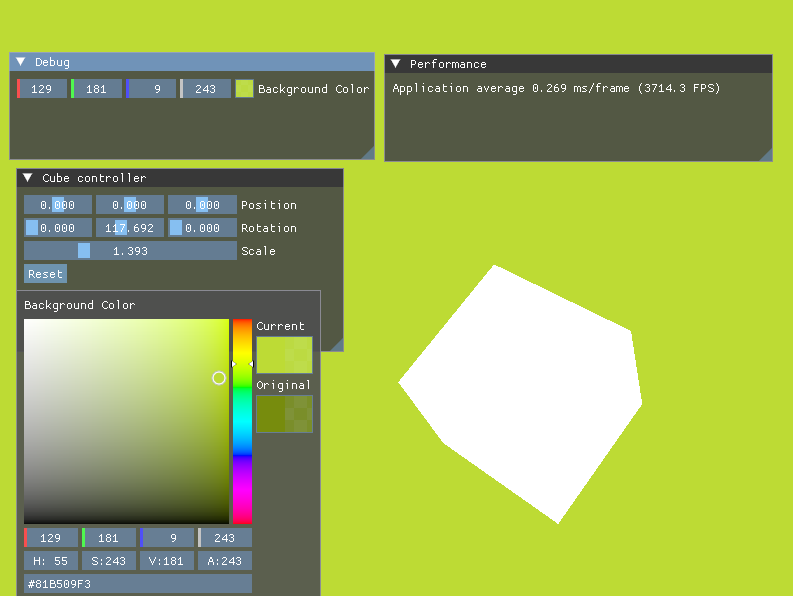793x596 pixels.
Task: Click the Background Color popup title
Action: click(x=80, y=305)
